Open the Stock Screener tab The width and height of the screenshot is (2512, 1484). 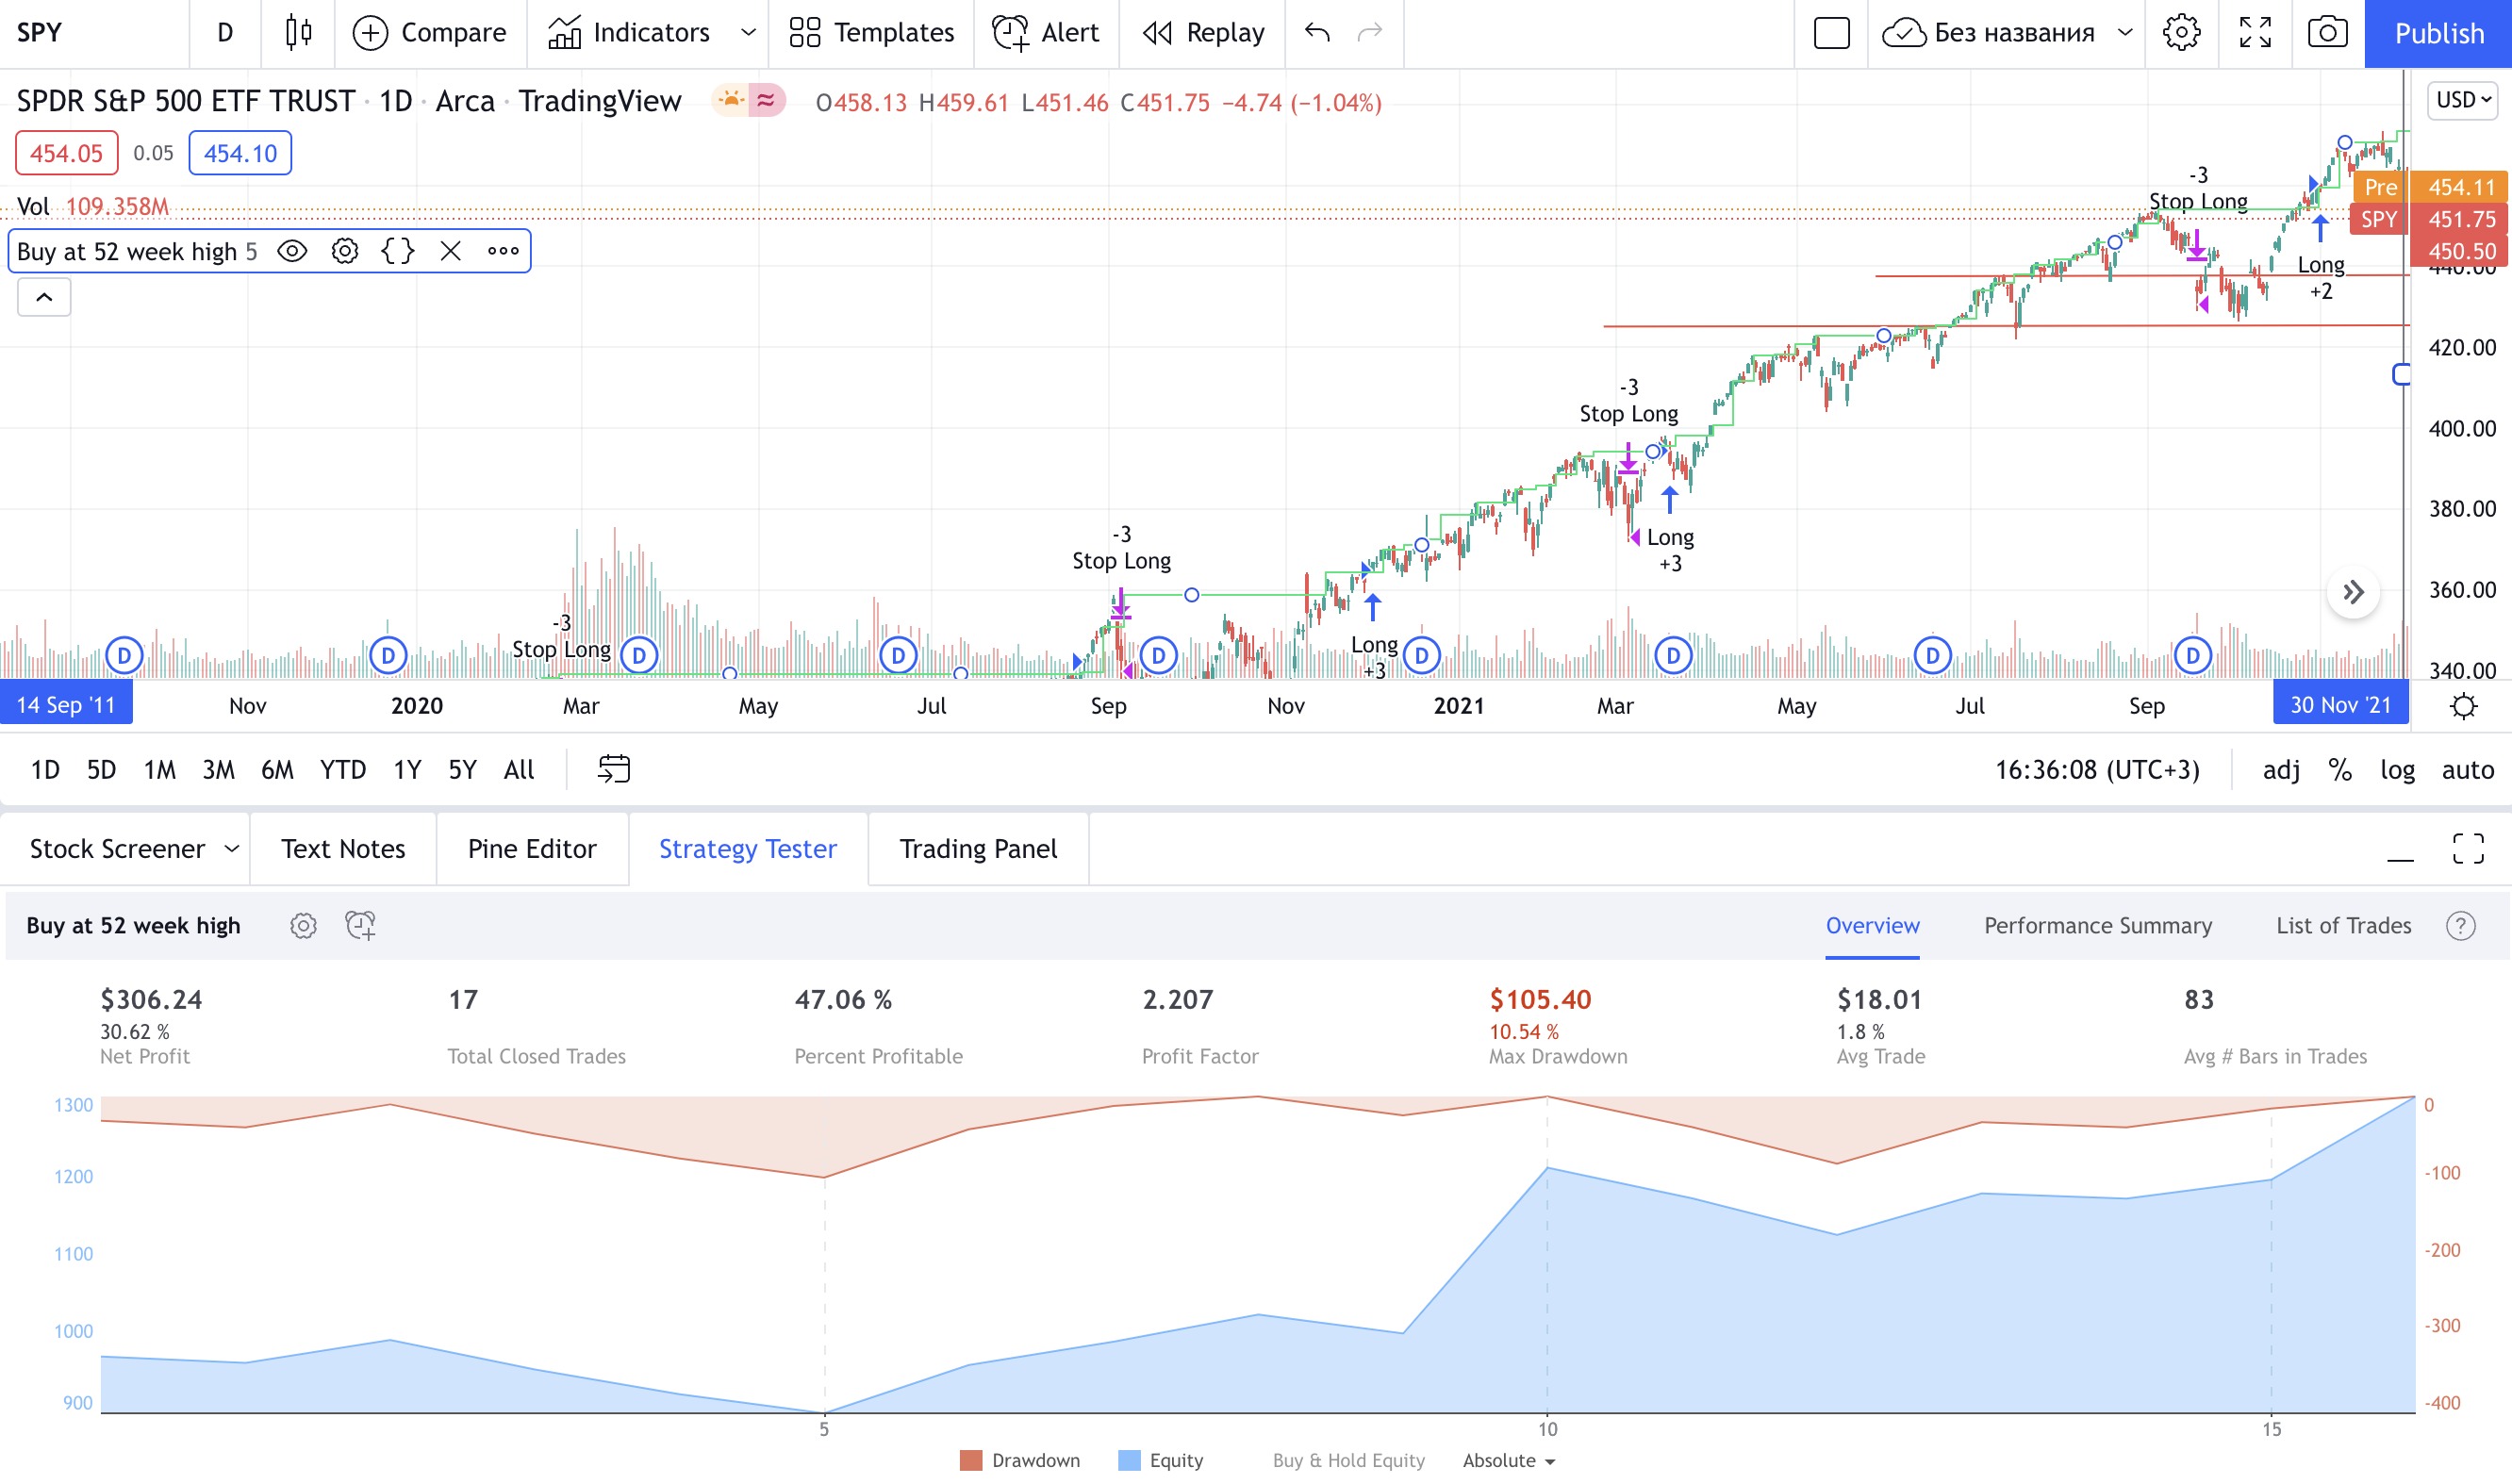coord(117,848)
